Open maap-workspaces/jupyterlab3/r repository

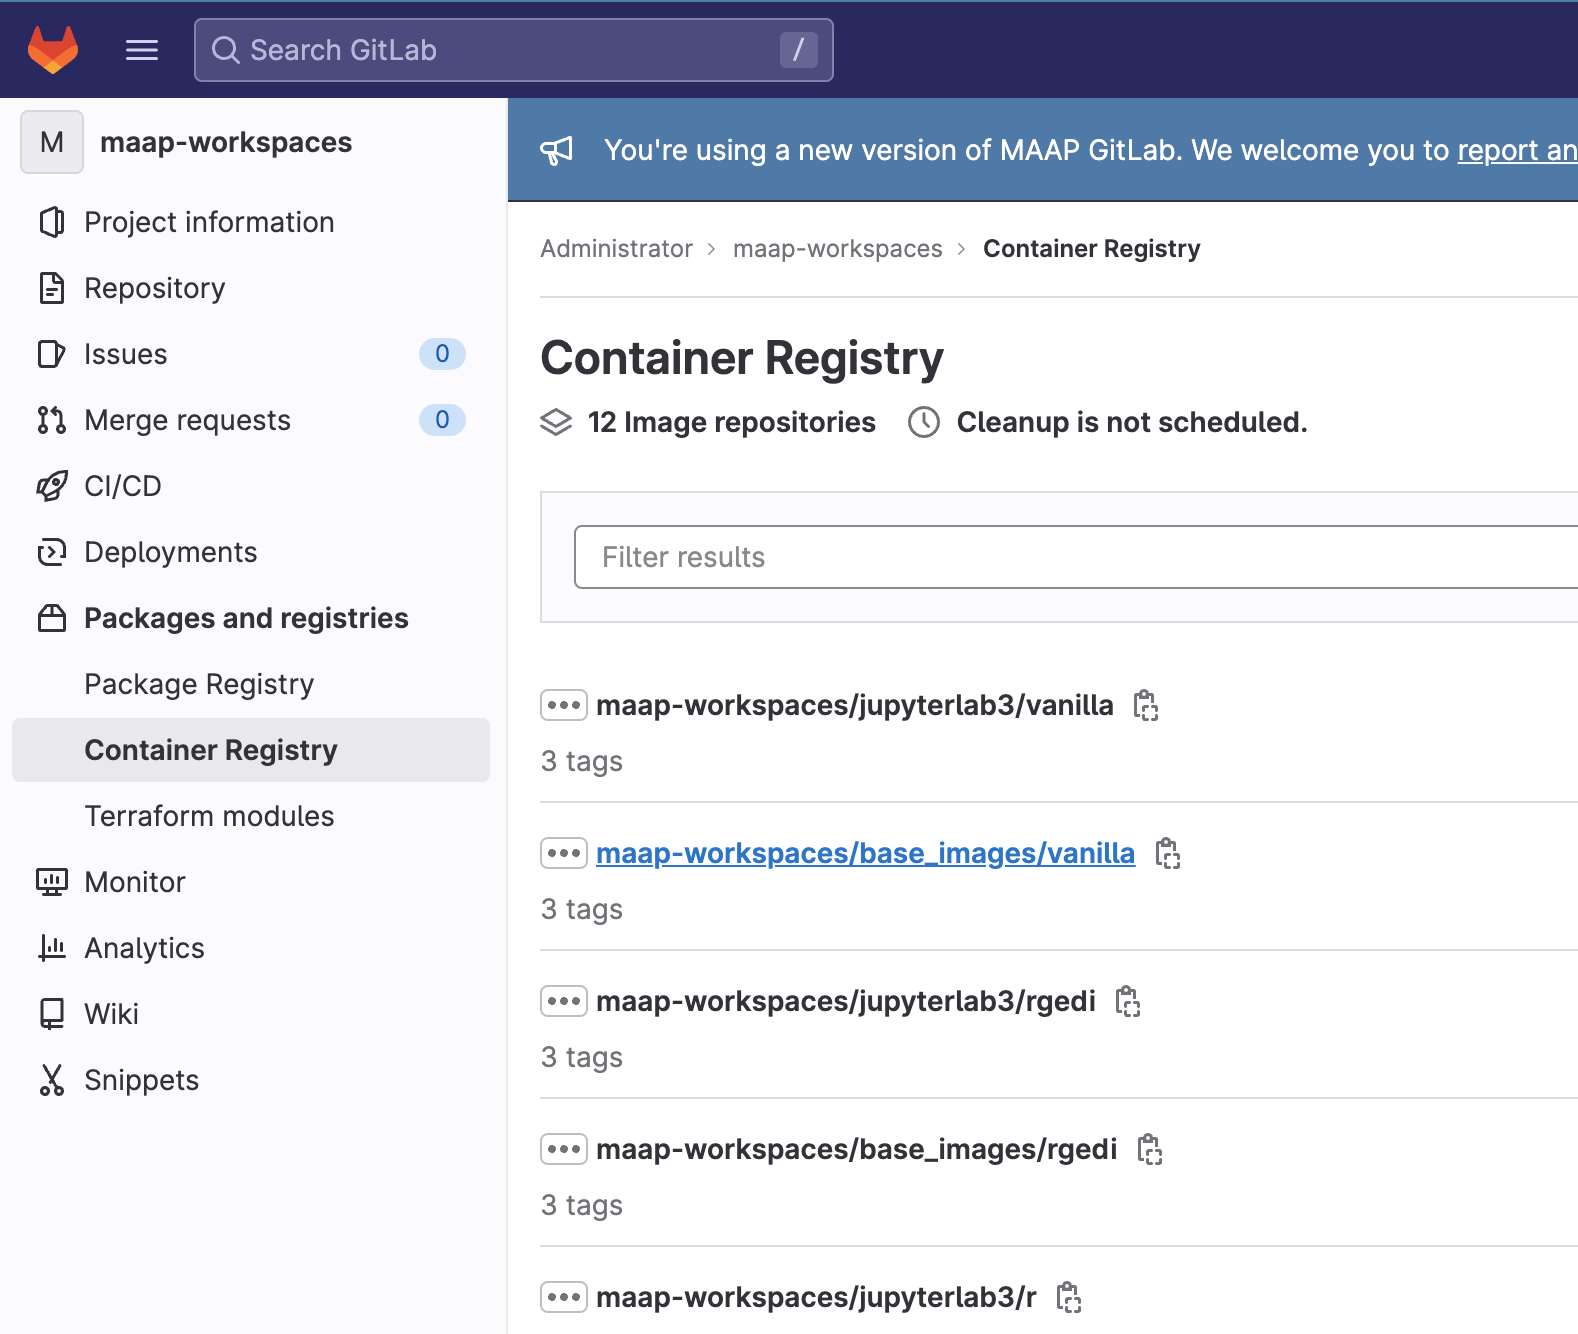tap(816, 1297)
